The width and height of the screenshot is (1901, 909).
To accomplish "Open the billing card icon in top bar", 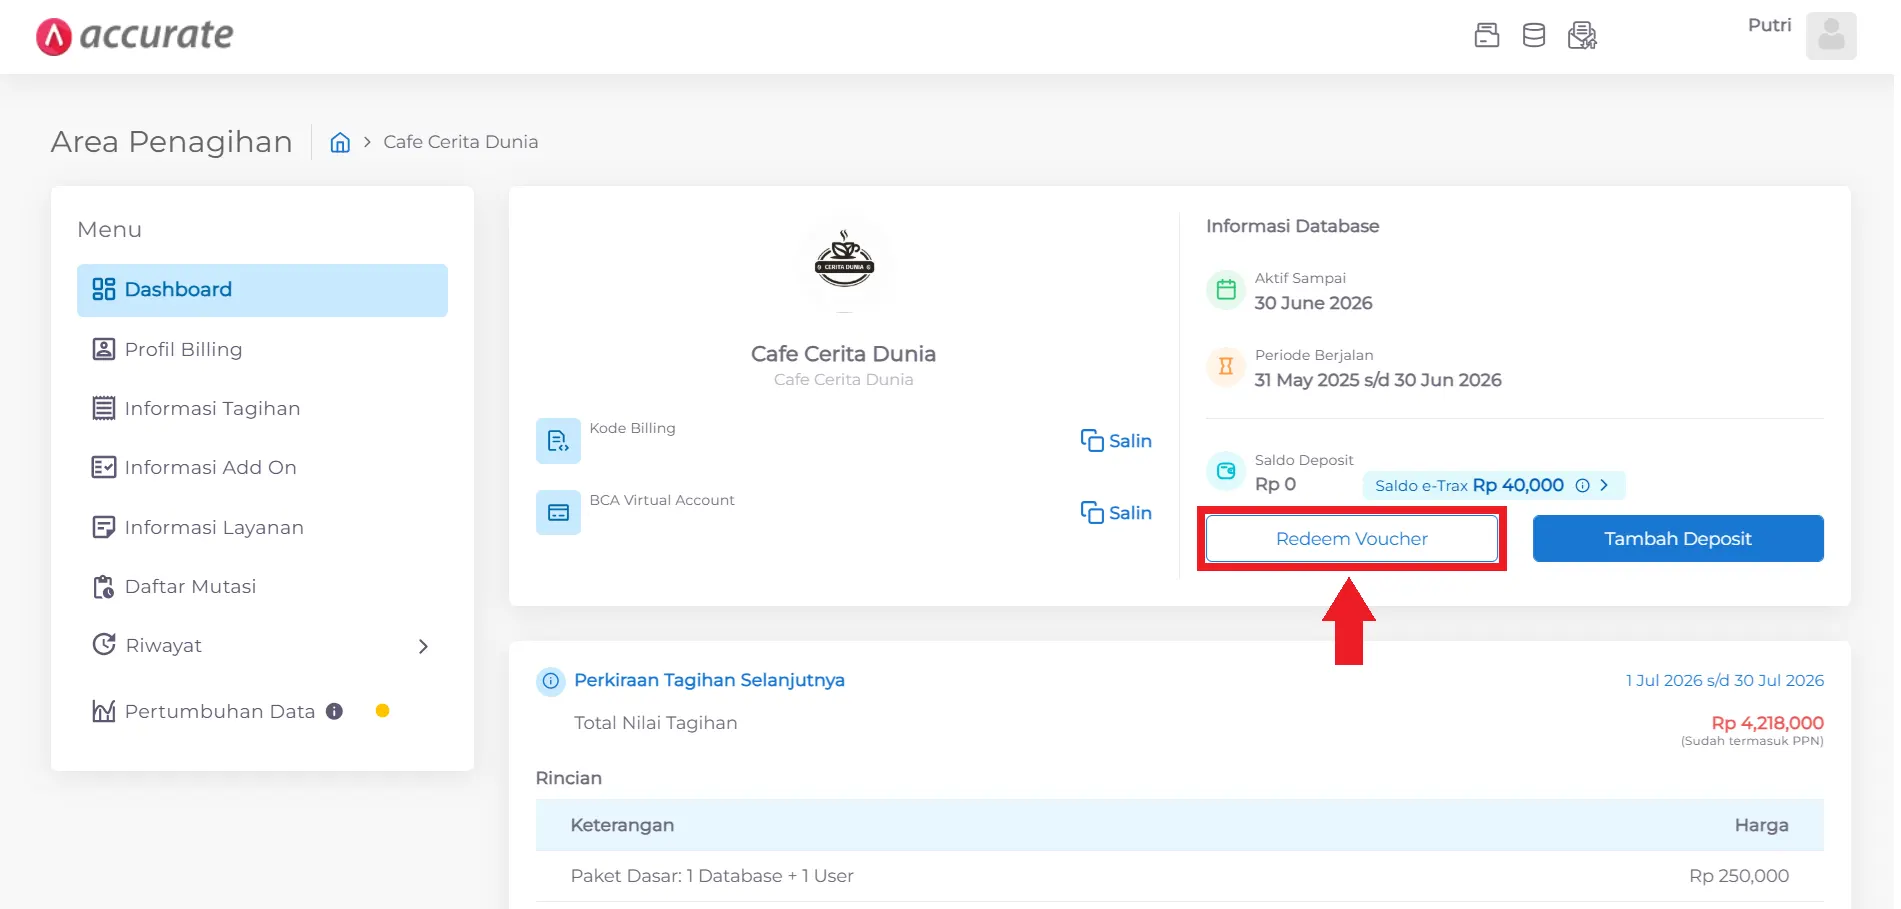I will pos(1486,36).
